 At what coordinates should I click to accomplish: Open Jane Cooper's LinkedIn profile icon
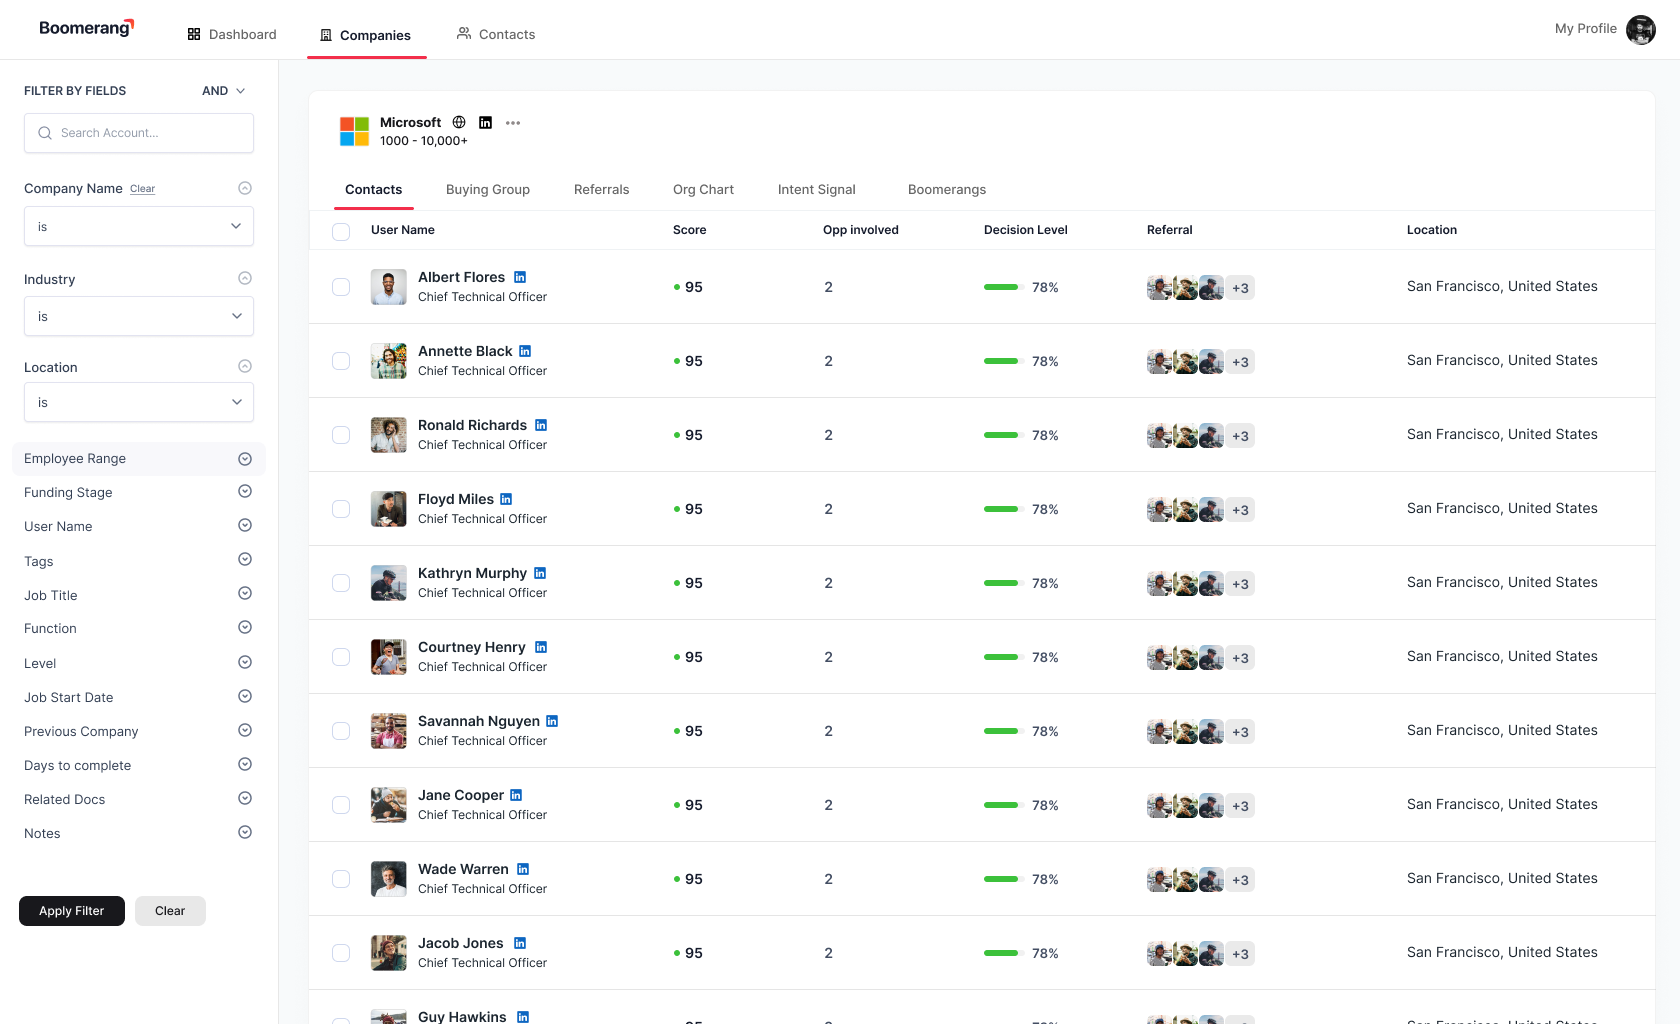tap(516, 795)
